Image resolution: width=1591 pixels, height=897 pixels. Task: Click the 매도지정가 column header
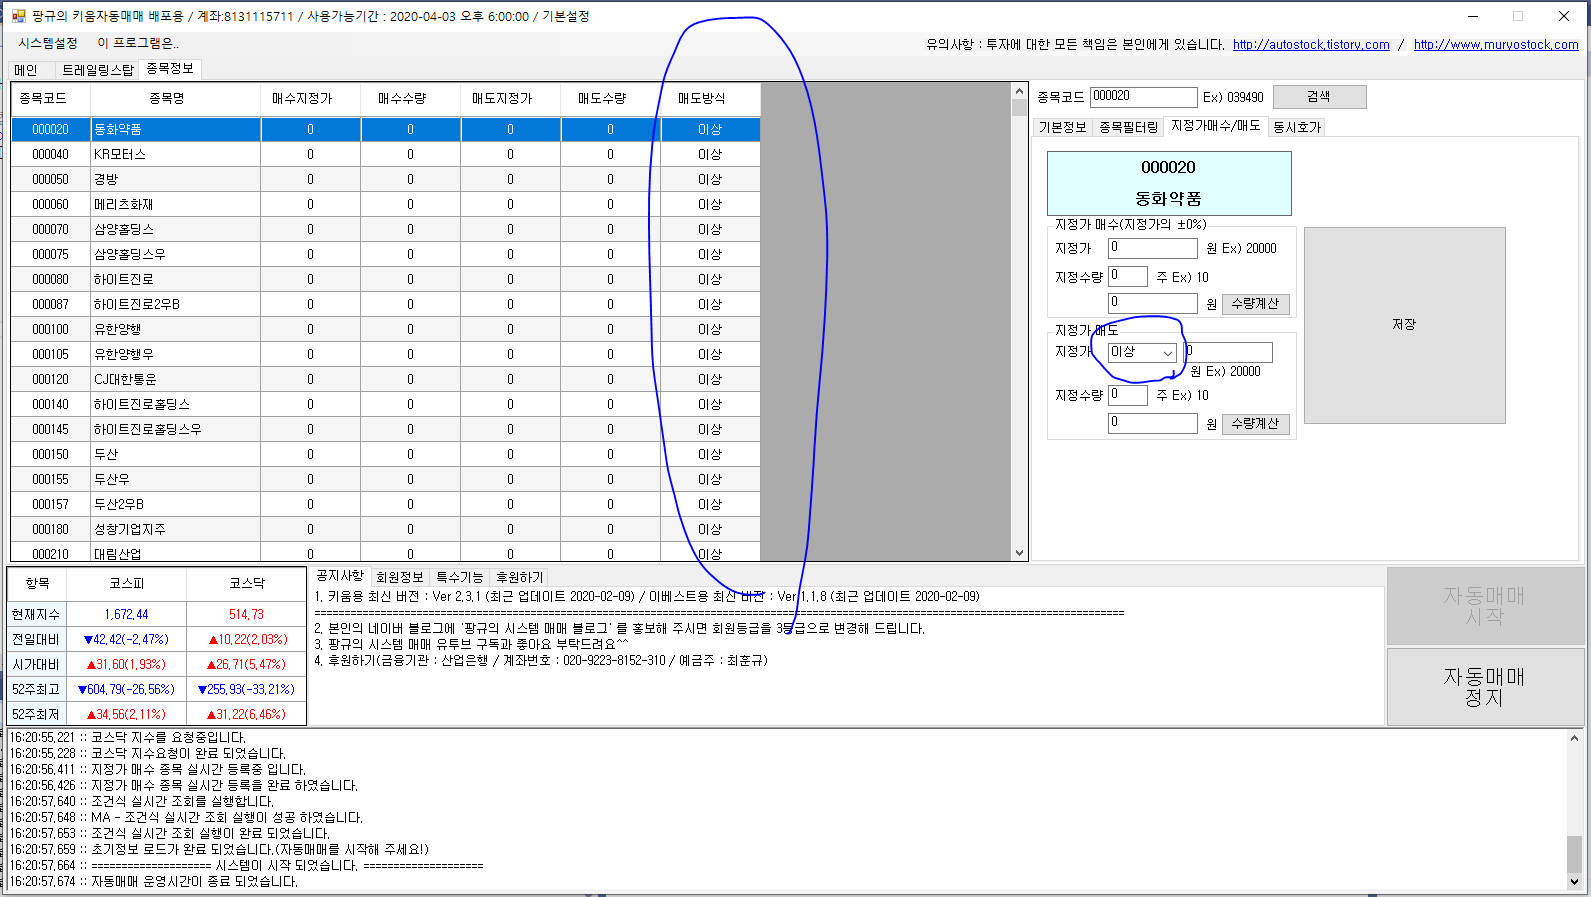click(510, 99)
